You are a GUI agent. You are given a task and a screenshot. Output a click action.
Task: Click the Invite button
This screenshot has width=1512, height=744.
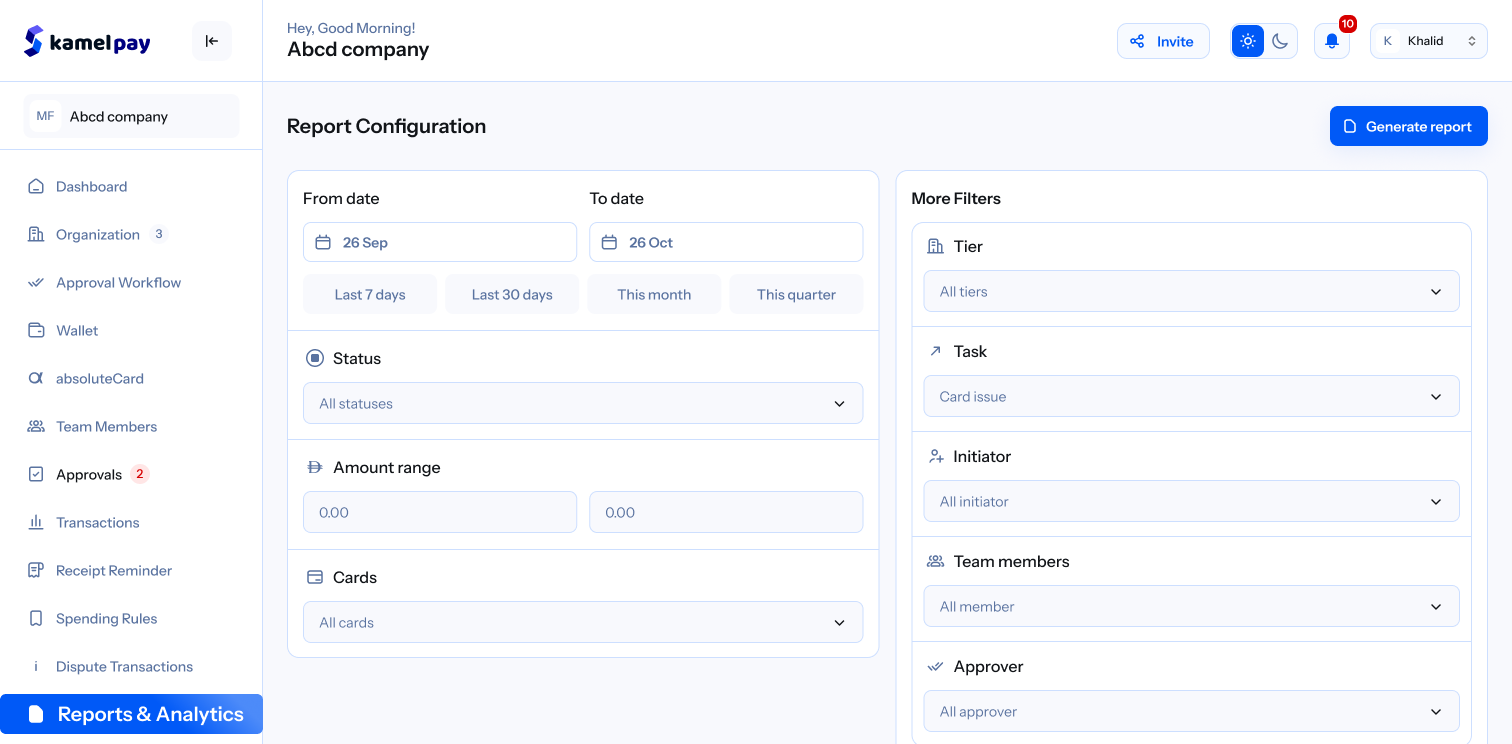click(x=1163, y=41)
